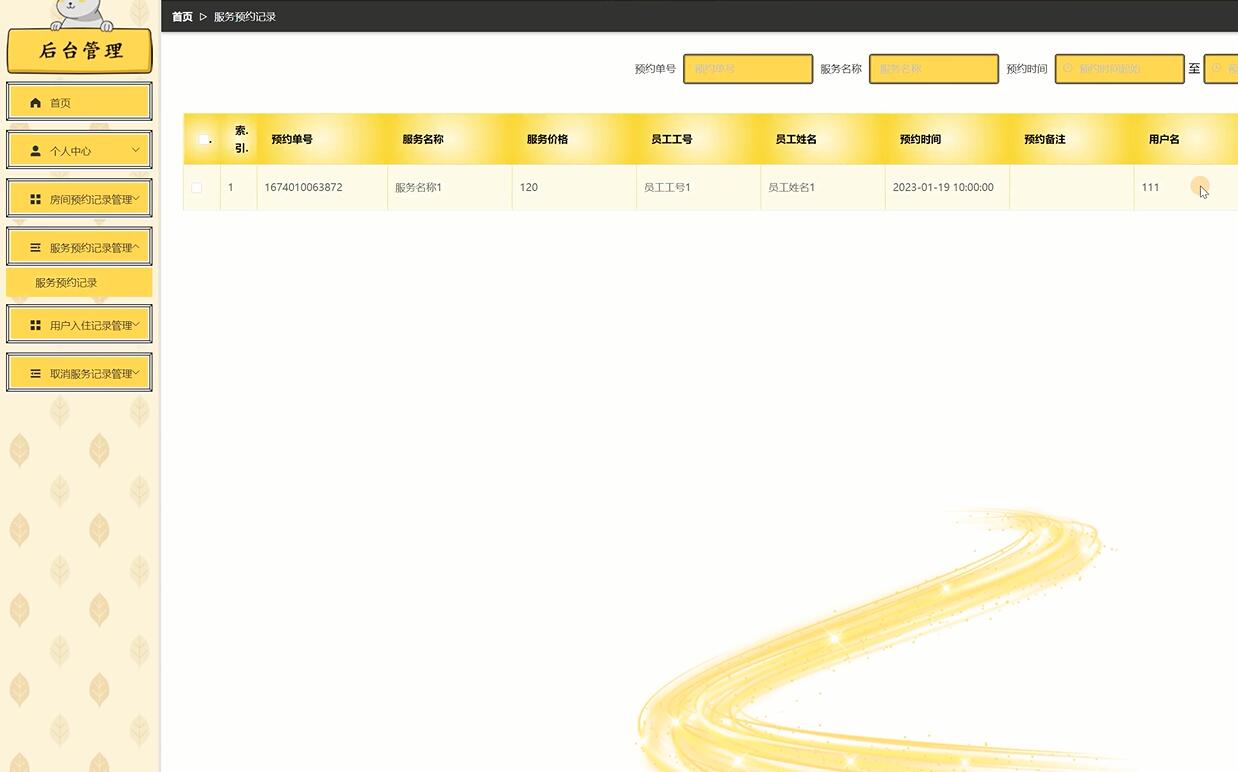Click the list icon beside 取消服务记录管理
1238x772 pixels.
tap(36, 373)
